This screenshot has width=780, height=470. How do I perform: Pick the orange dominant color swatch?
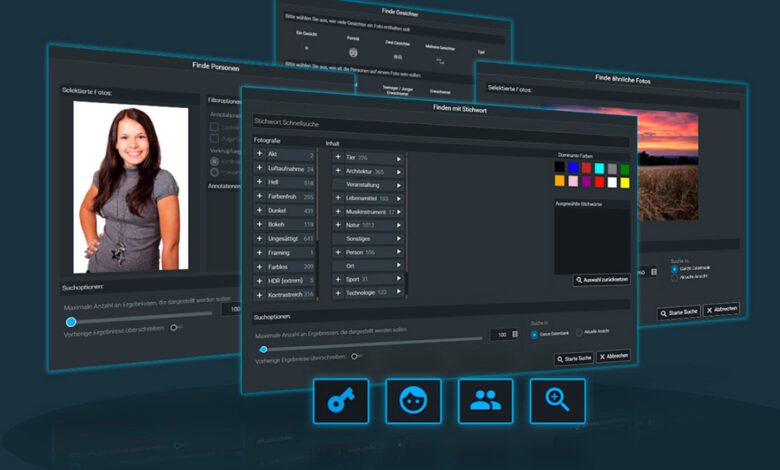click(560, 180)
